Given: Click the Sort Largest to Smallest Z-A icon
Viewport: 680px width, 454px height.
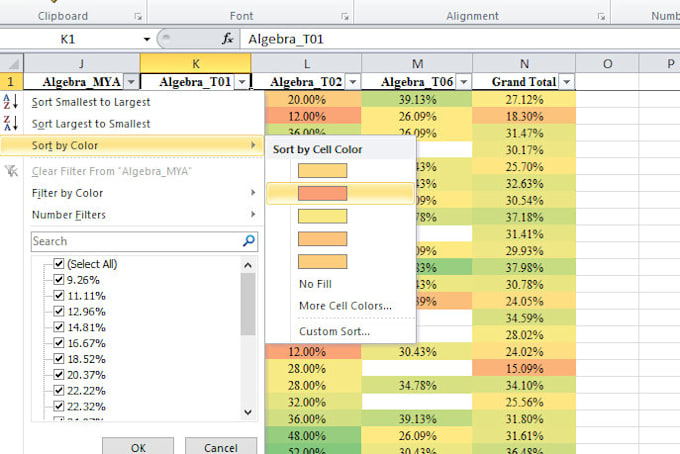Looking at the screenshot, I should pyautogui.click(x=10, y=123).
